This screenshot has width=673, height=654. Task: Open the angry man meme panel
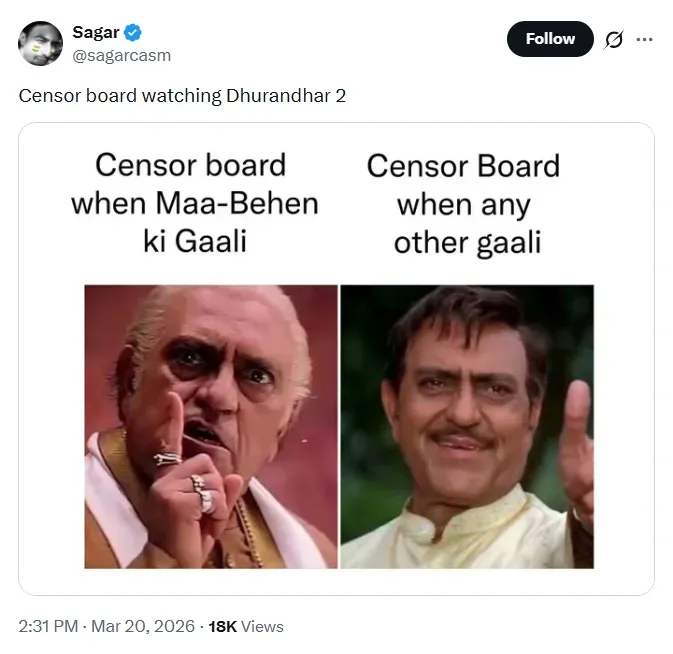coord(210,427)
